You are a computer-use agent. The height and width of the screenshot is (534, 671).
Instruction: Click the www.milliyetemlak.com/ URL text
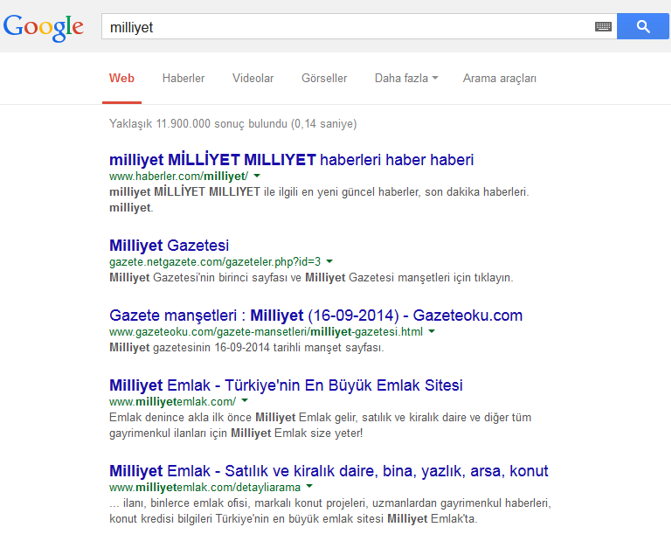(172, 401)
